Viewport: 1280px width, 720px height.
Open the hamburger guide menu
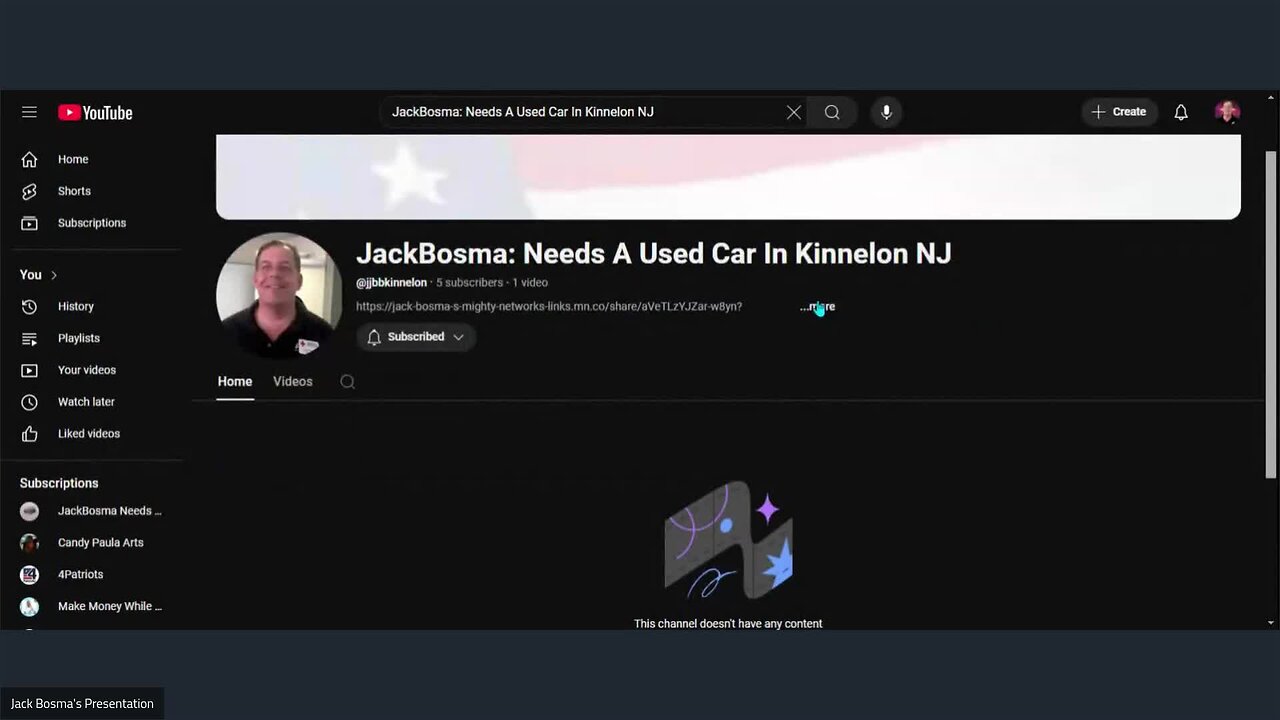point(29,112)
